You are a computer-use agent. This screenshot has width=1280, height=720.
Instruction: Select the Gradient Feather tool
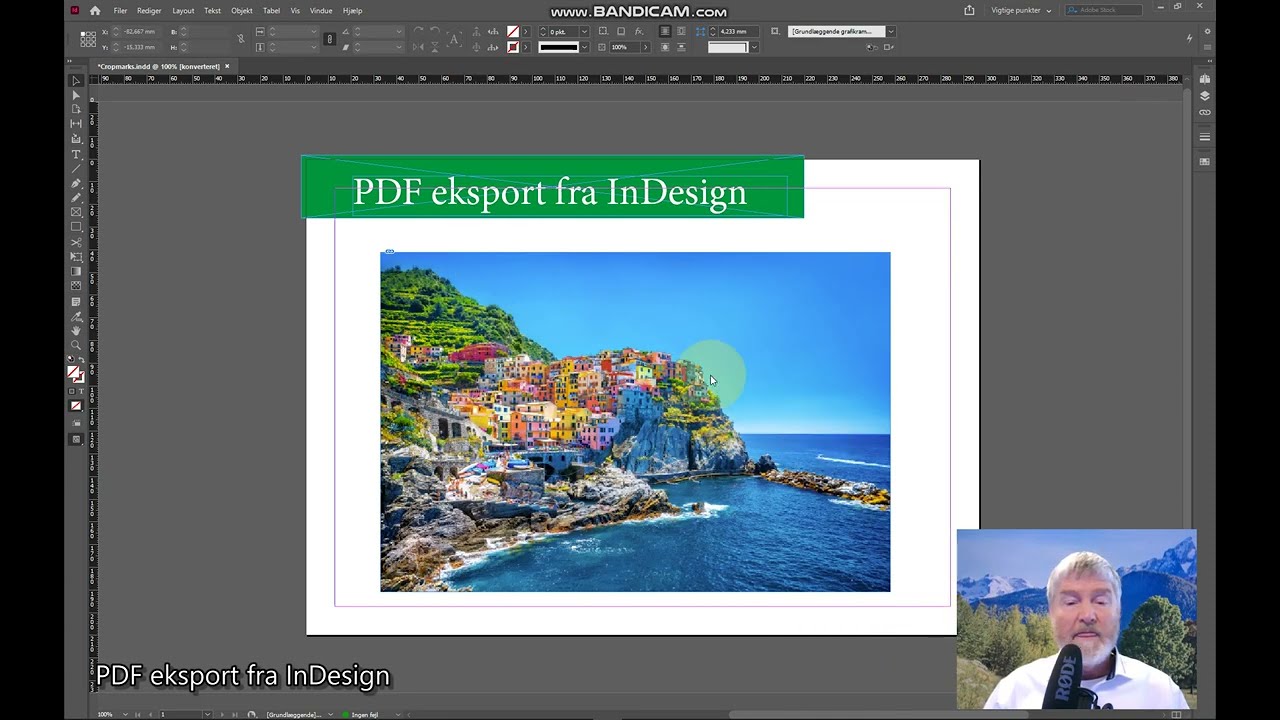pyautogui.click(x=76, y=286)
